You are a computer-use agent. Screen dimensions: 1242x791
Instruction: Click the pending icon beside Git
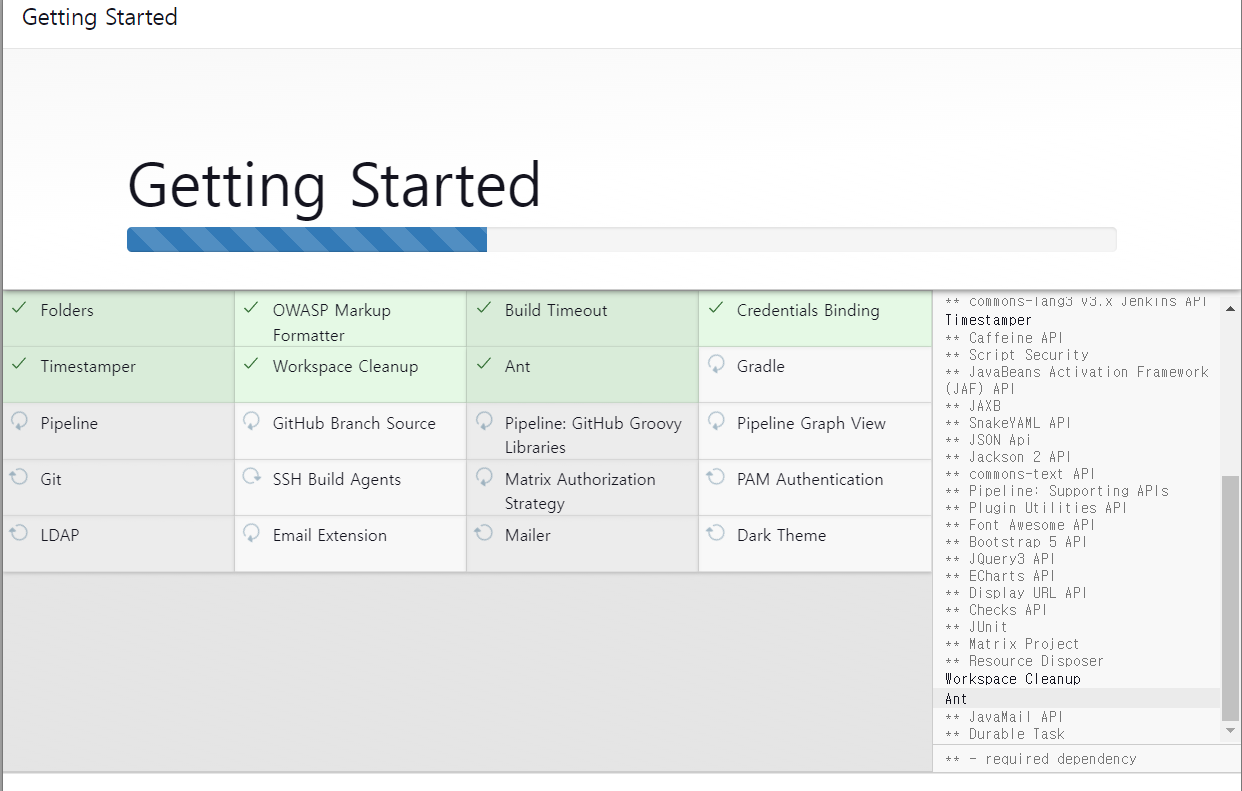[x=19, y=477]
